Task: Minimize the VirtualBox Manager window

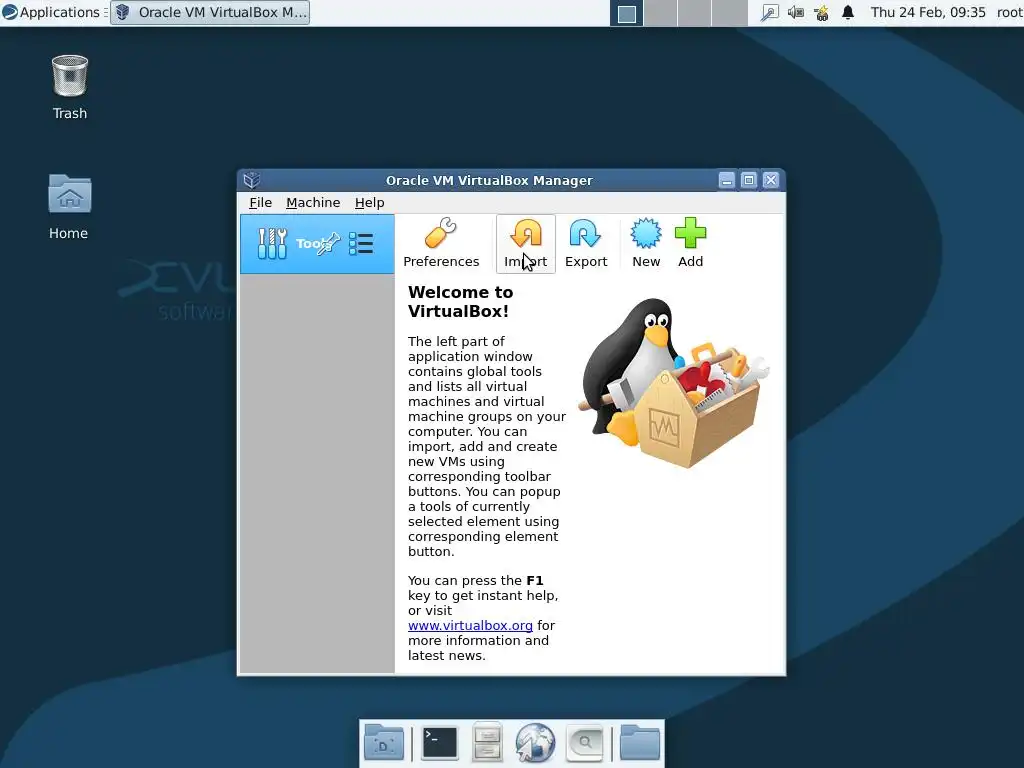Action: 727,180
